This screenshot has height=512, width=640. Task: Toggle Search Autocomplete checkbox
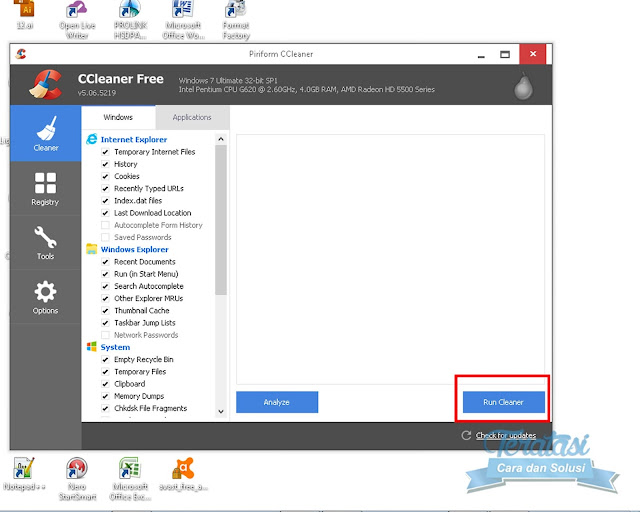click(105, 286)
